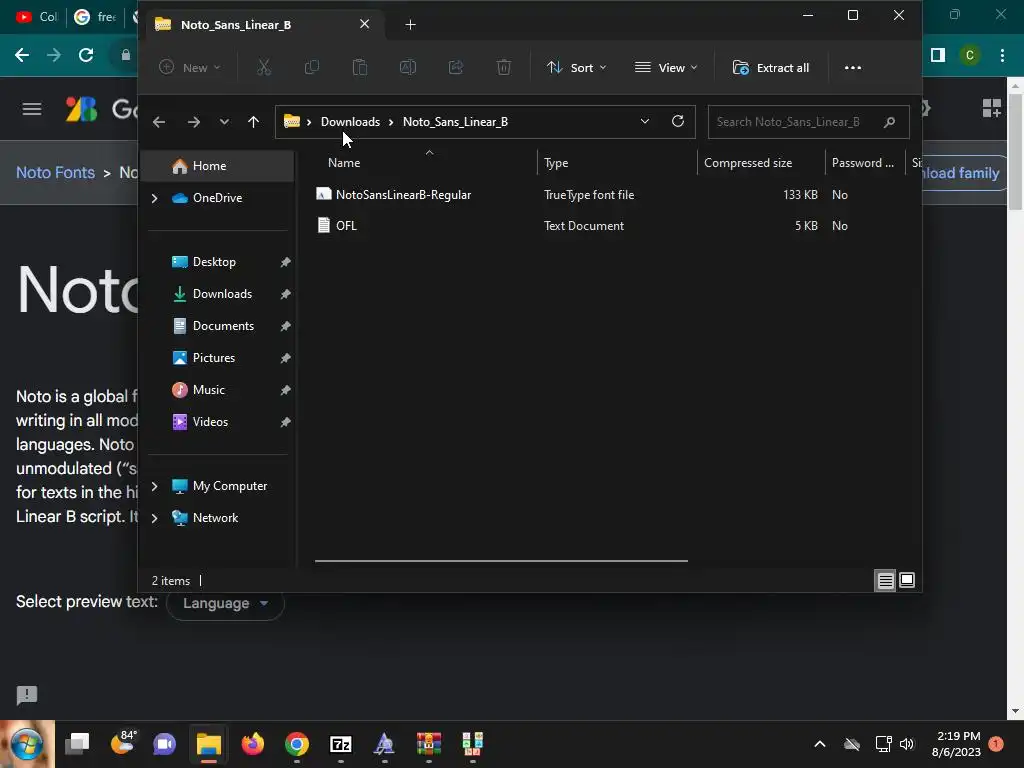Expand the My Computer tree node

click(x=154, y=486)
